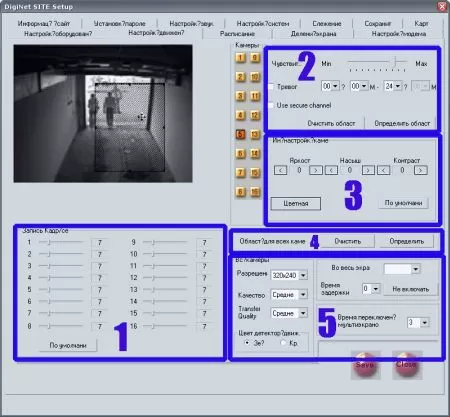Click frame rate slider for channel 9
This screenshot has width=450, height=417.
[165, 242]
